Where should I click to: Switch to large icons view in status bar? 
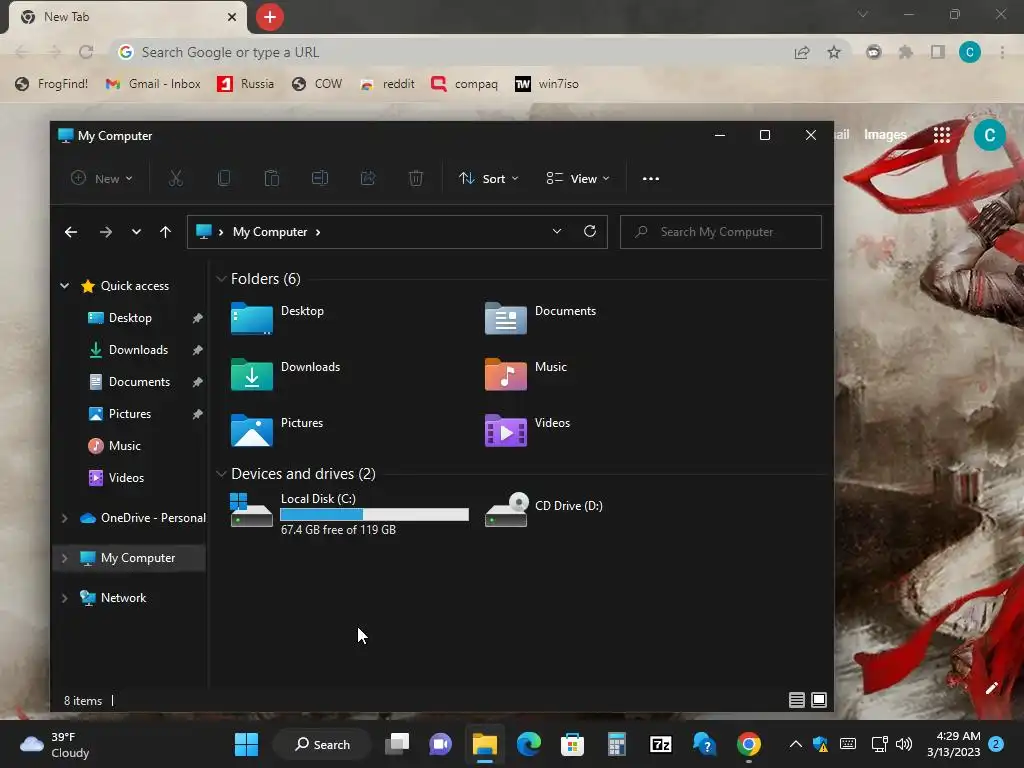pos(819,700)
